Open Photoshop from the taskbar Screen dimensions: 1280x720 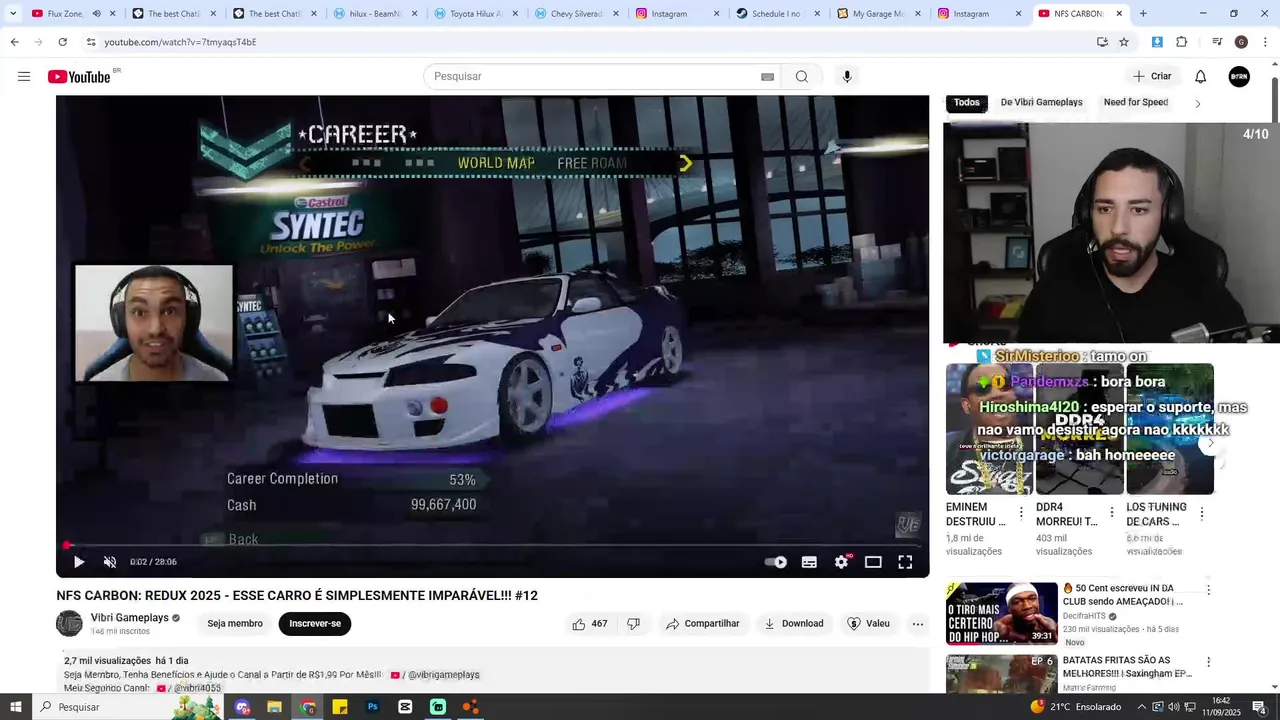point(372,707)
